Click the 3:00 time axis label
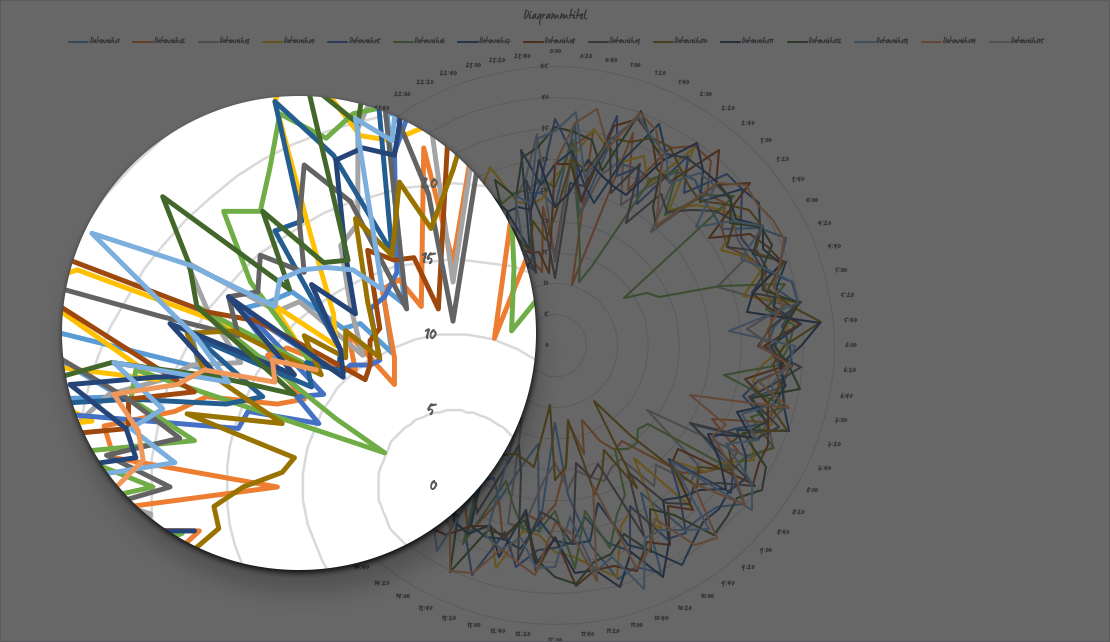Image resolution: width=1110 pixels, height=642 pixels. click(766, 140)
